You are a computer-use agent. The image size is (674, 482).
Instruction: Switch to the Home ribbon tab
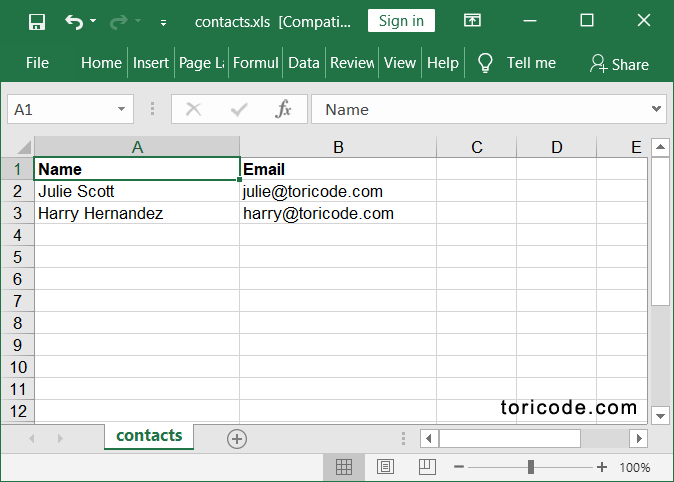[x=101, y=63]
